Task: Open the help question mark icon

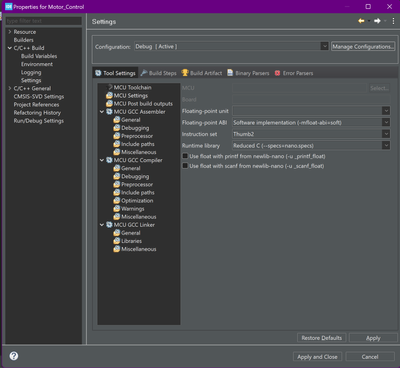Action: click(x=14, y=356)
